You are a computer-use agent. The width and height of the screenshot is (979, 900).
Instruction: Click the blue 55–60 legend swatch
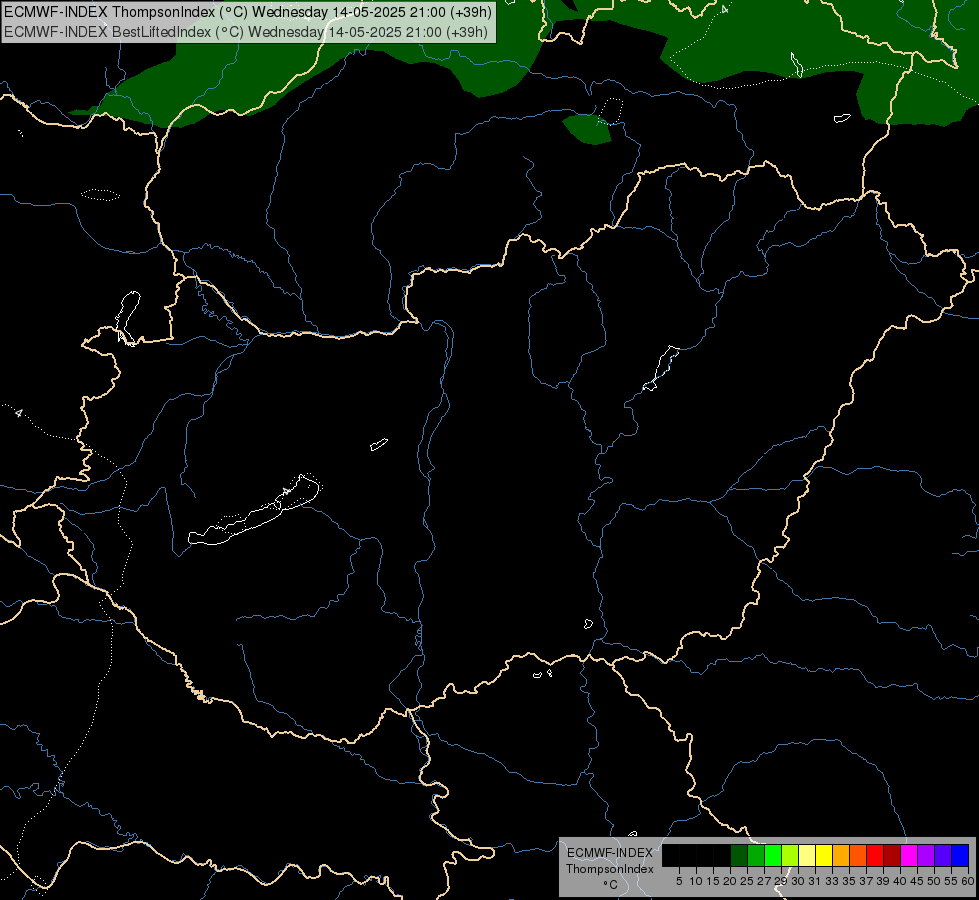point(960,855)
